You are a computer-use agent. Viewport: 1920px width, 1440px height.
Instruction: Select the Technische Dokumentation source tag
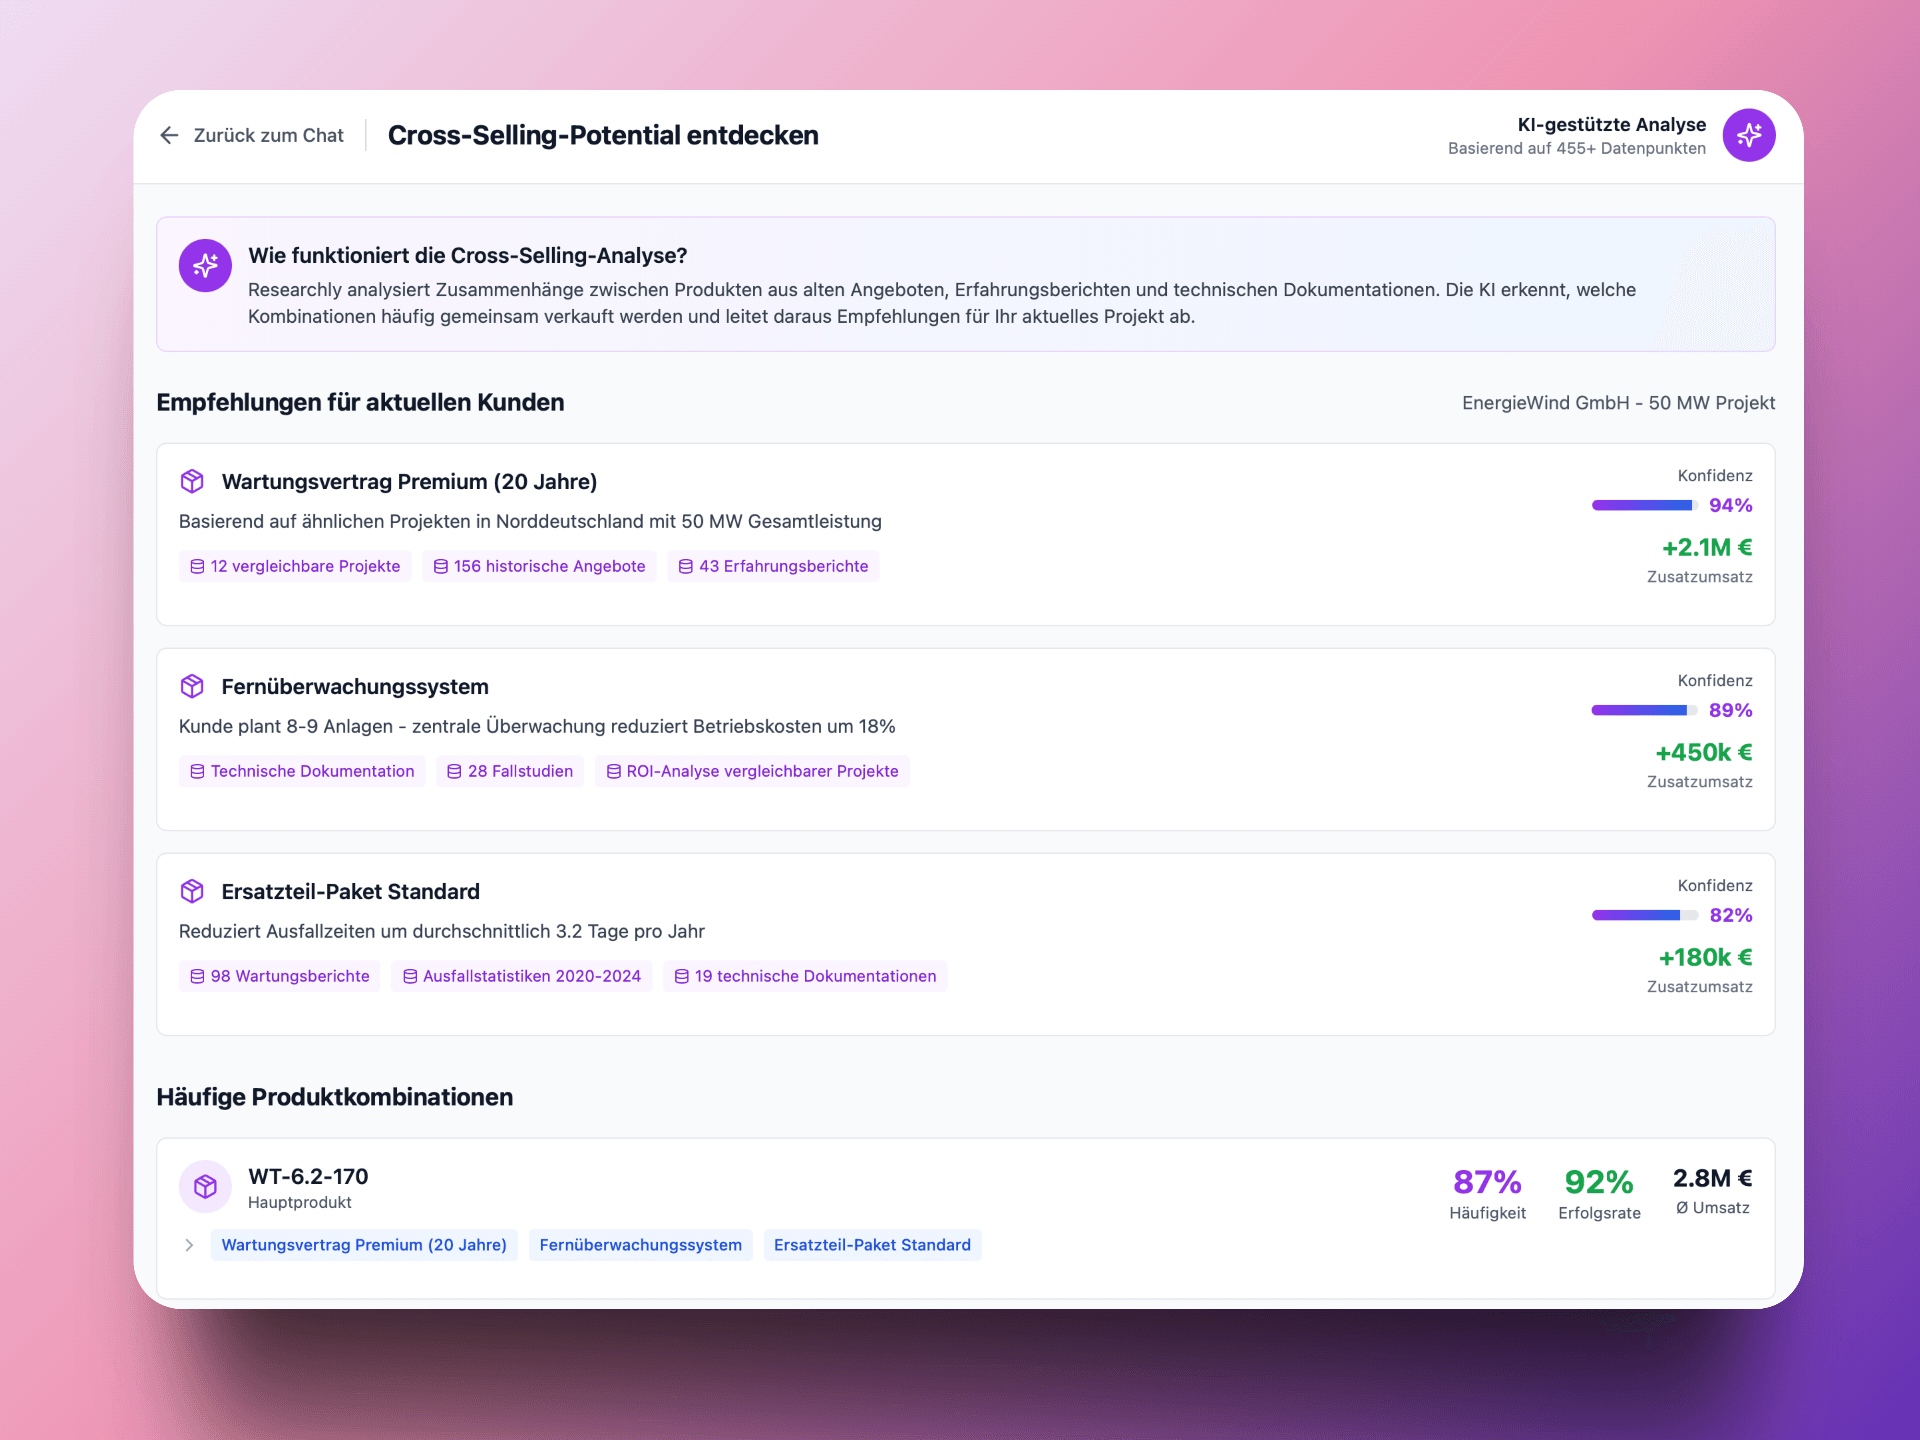302,771
